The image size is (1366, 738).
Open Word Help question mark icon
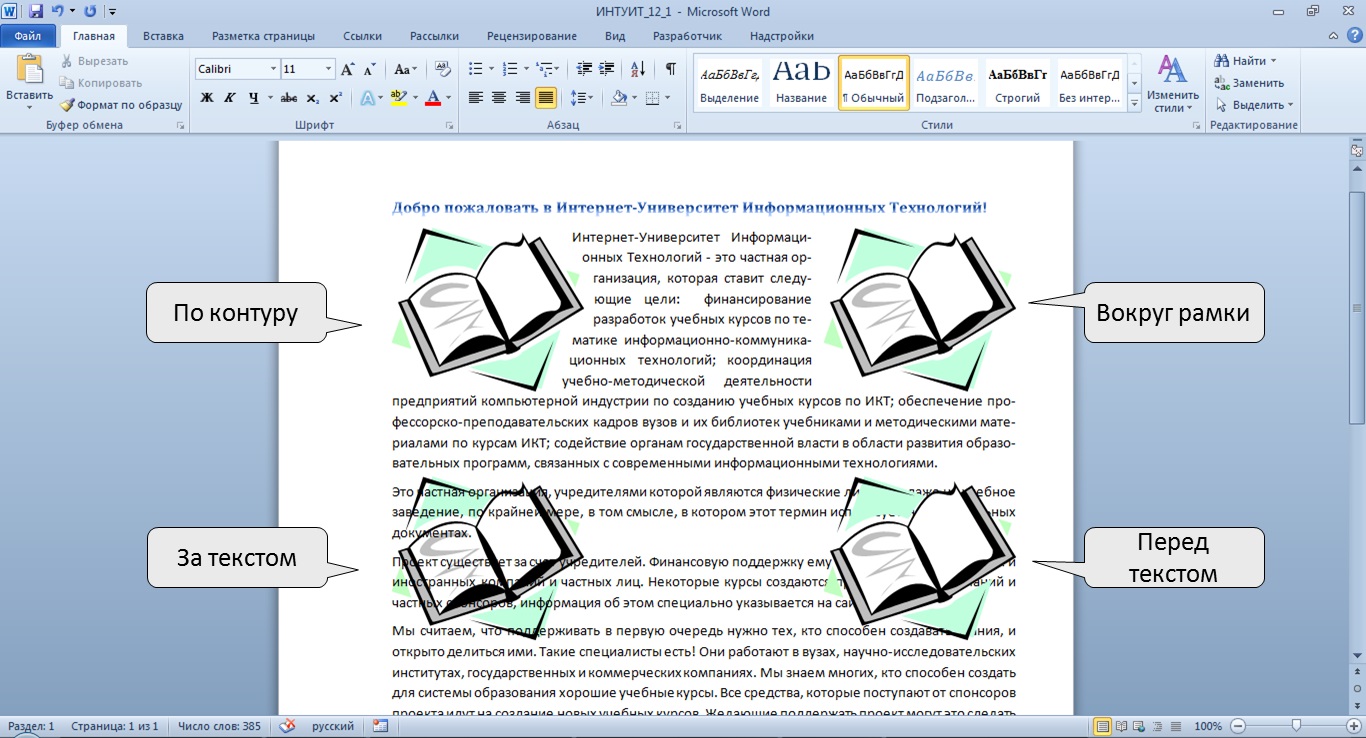(x=1353, y=36)
